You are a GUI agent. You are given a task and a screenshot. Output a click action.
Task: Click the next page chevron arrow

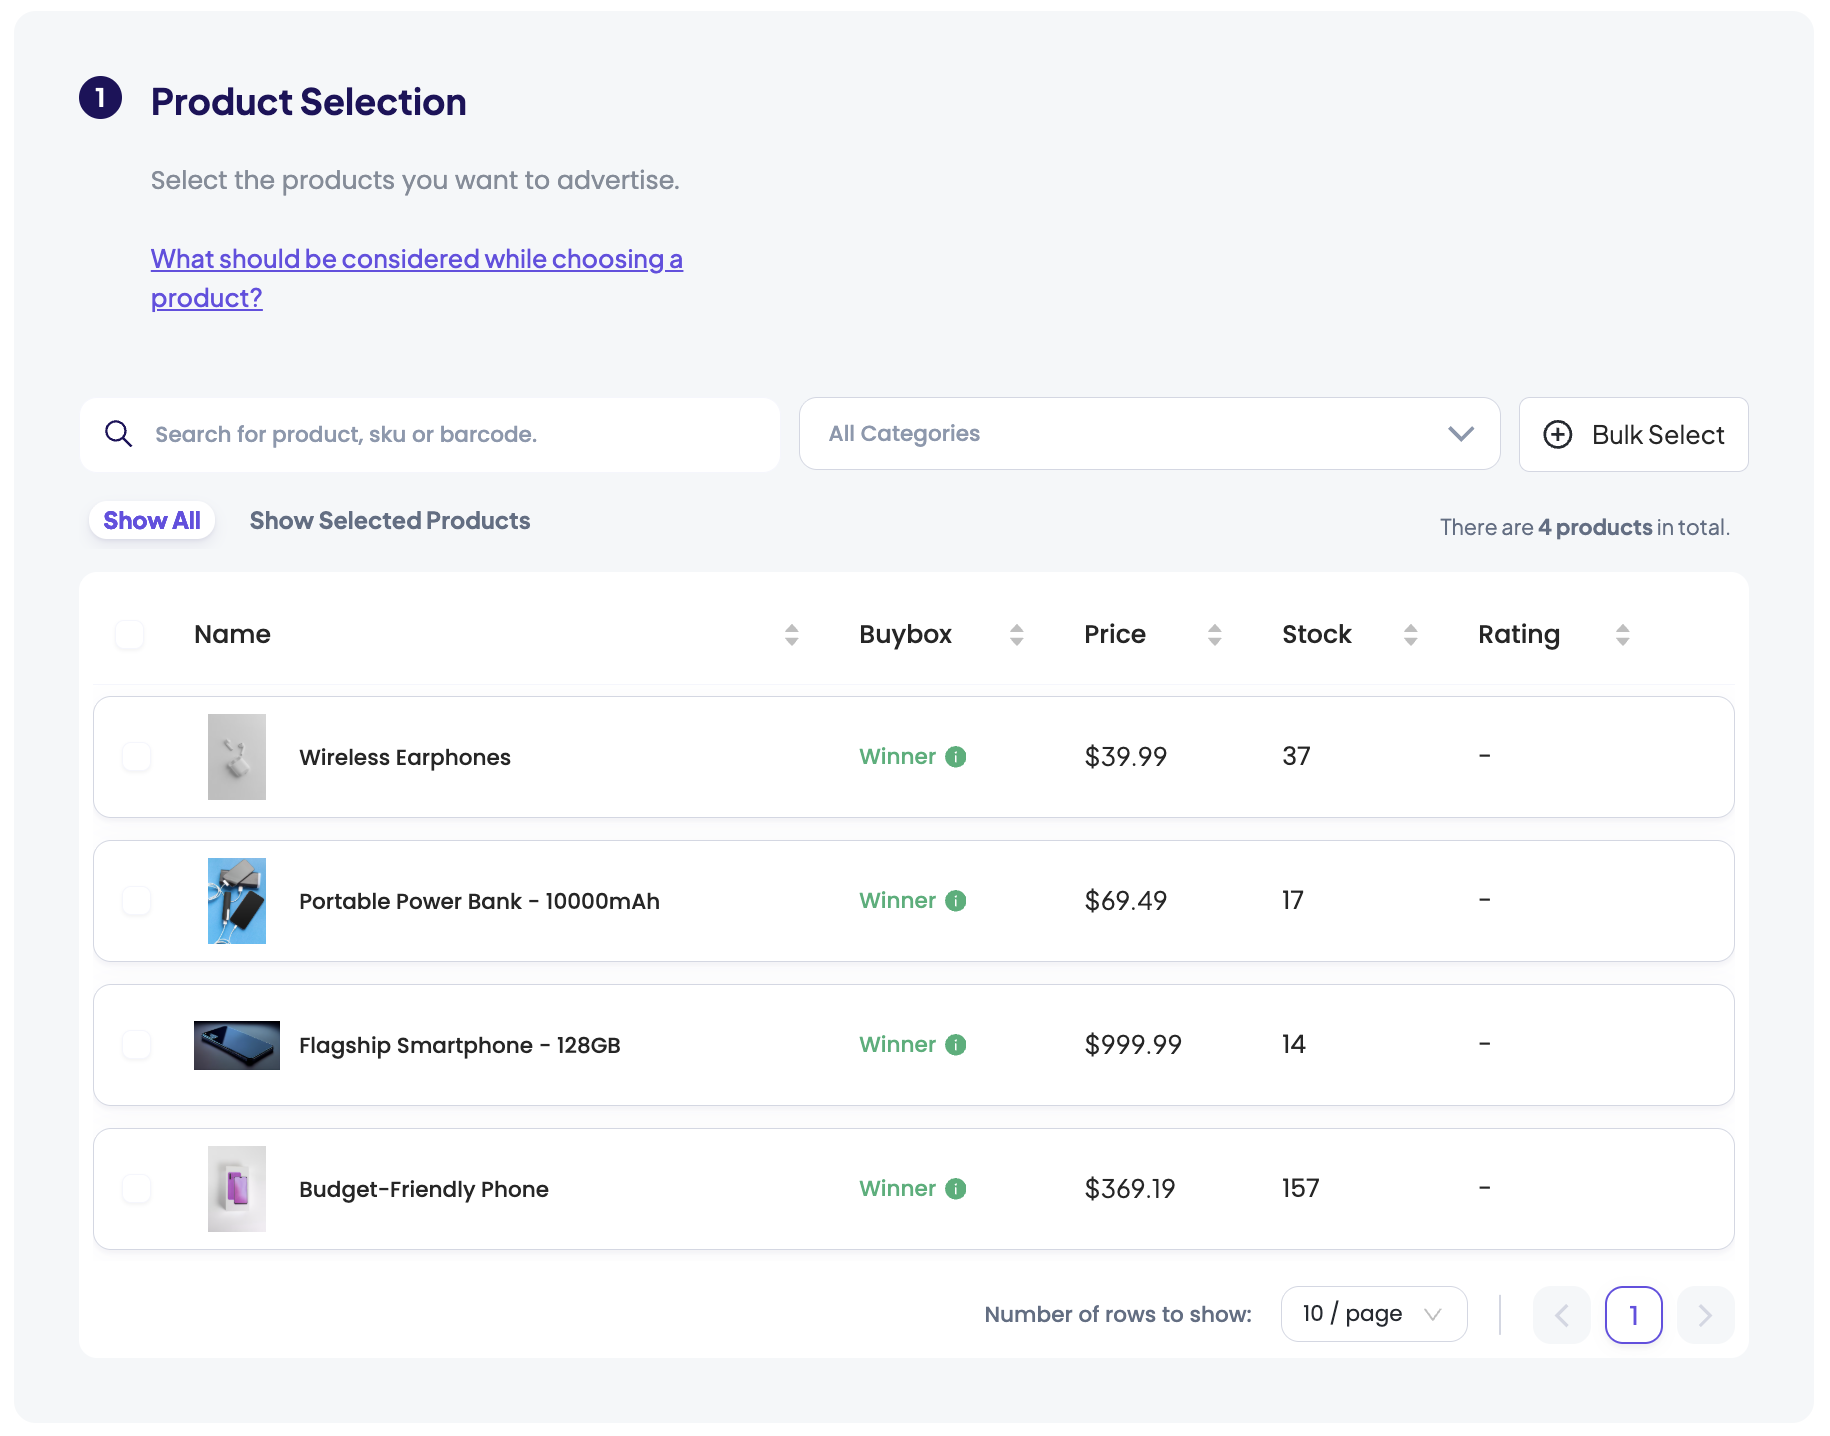pos(1705,1314)
